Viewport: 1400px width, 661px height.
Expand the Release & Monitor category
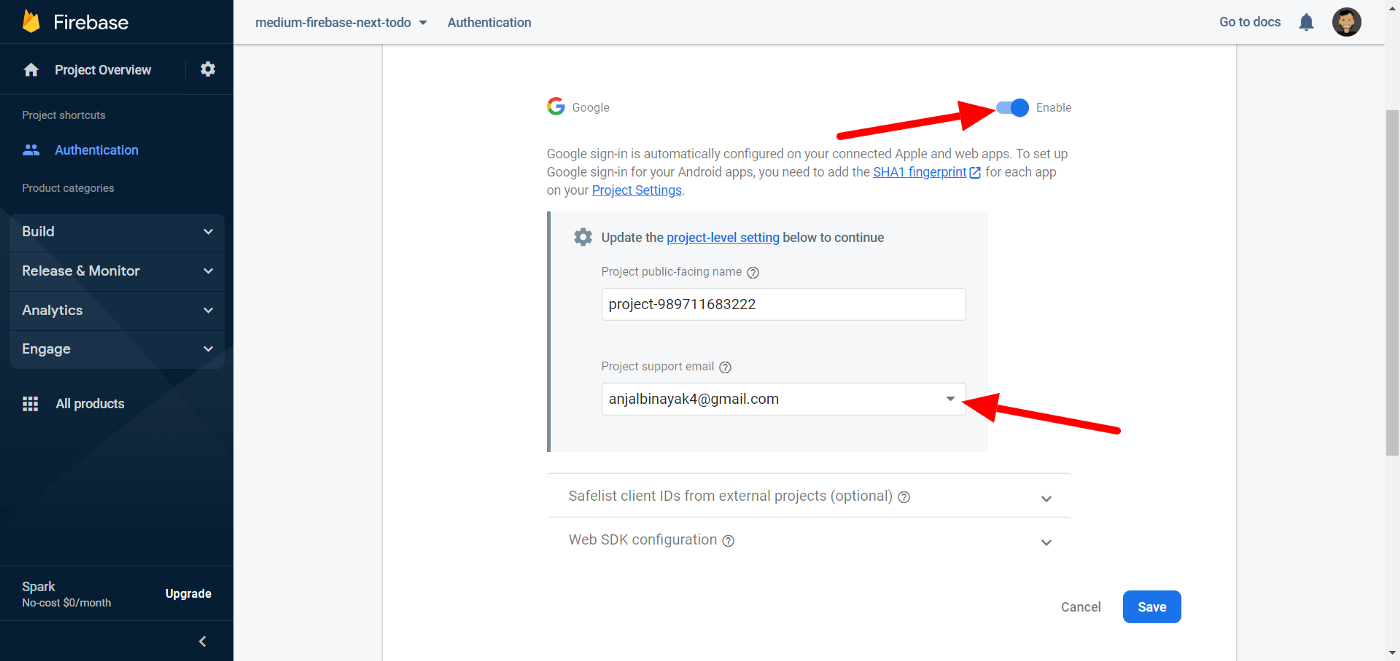pyautogui.click(x=117, y=271)
